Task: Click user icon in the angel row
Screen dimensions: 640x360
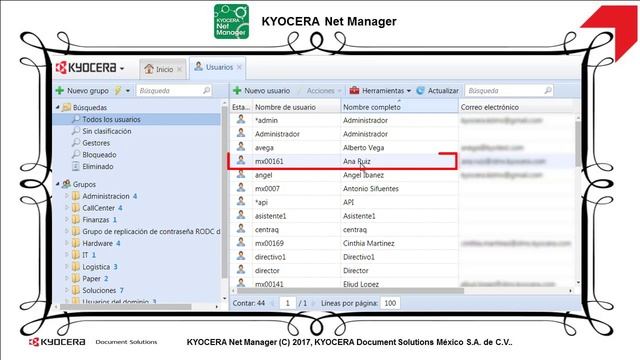Action: tap(241, 174)
